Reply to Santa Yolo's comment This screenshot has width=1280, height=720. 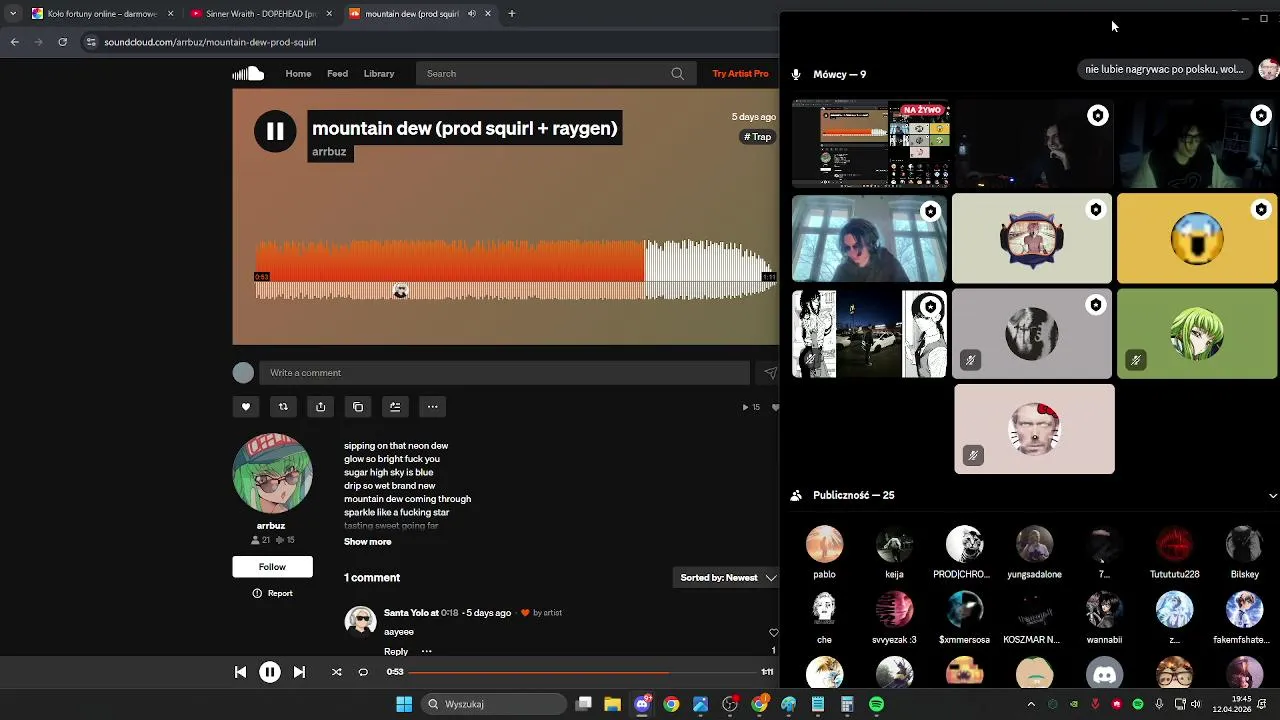point(396,651)
